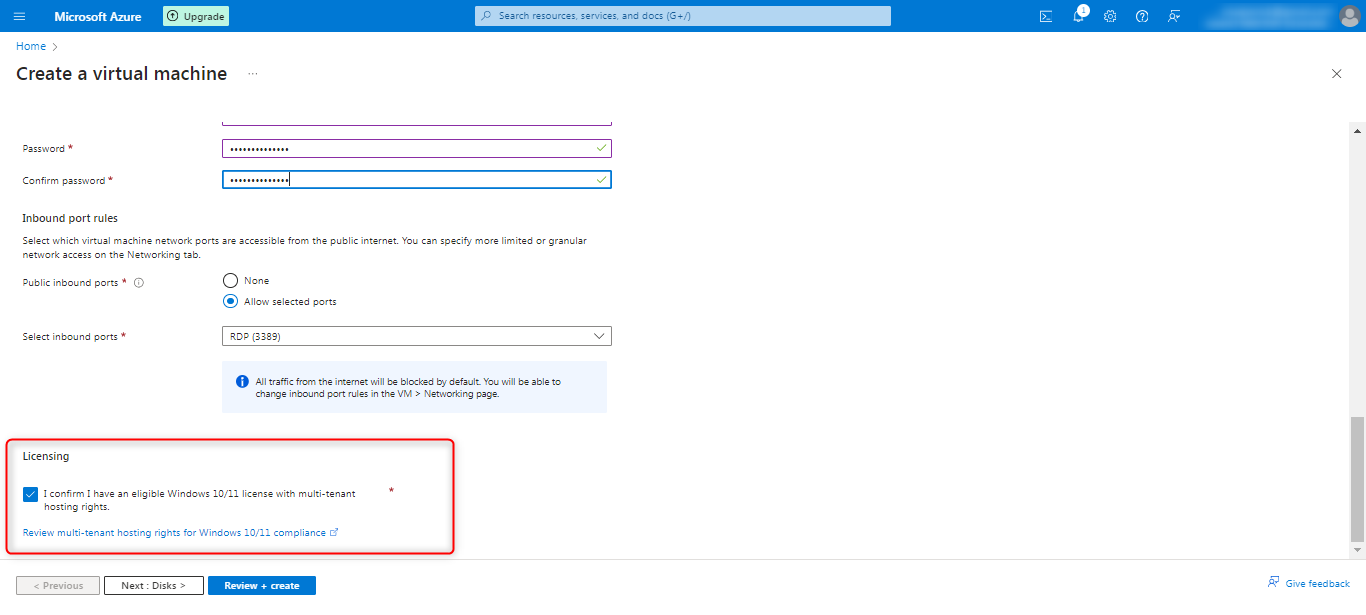Toggle the Windows license confirmation checkbox
The width and height of the screenshot is (1366, 615).
tap(31, 494)
